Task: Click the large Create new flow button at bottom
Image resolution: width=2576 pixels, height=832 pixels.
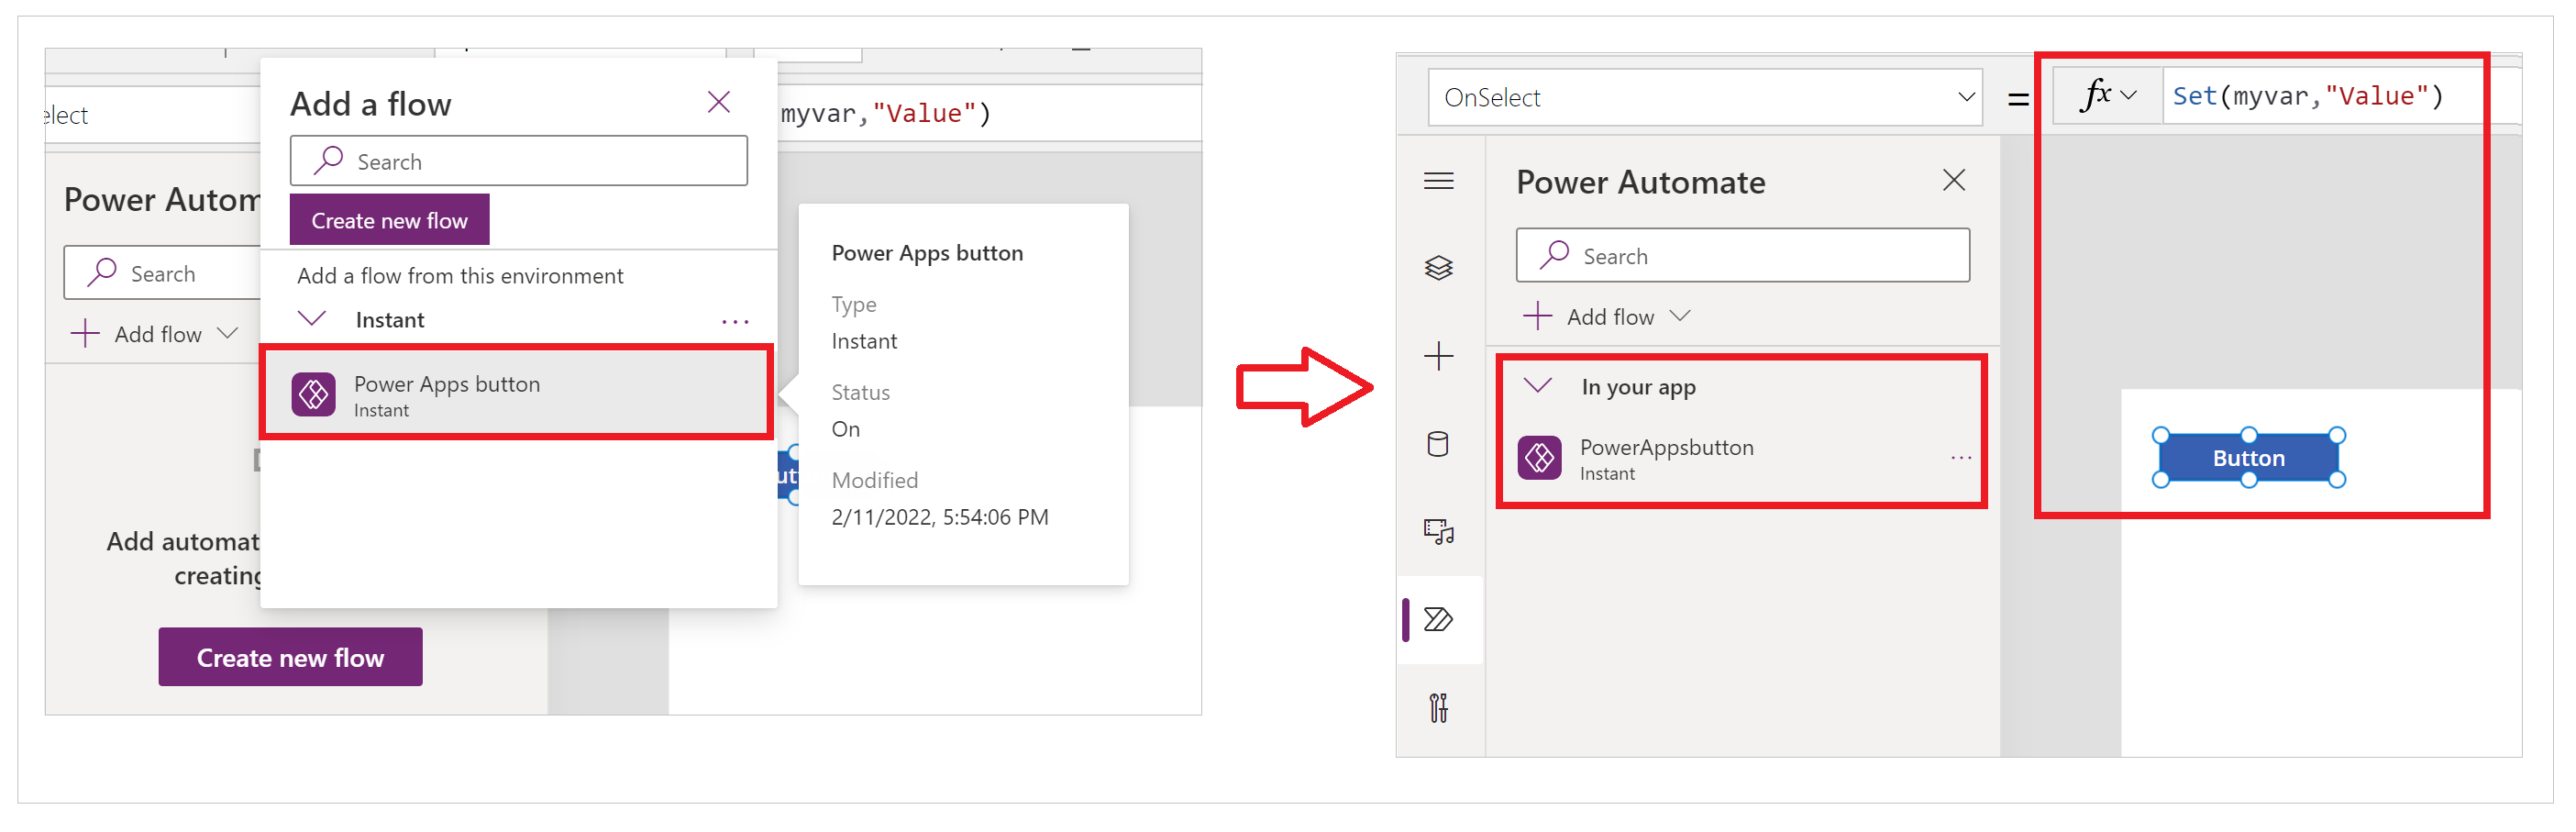Action: (290, 657)
